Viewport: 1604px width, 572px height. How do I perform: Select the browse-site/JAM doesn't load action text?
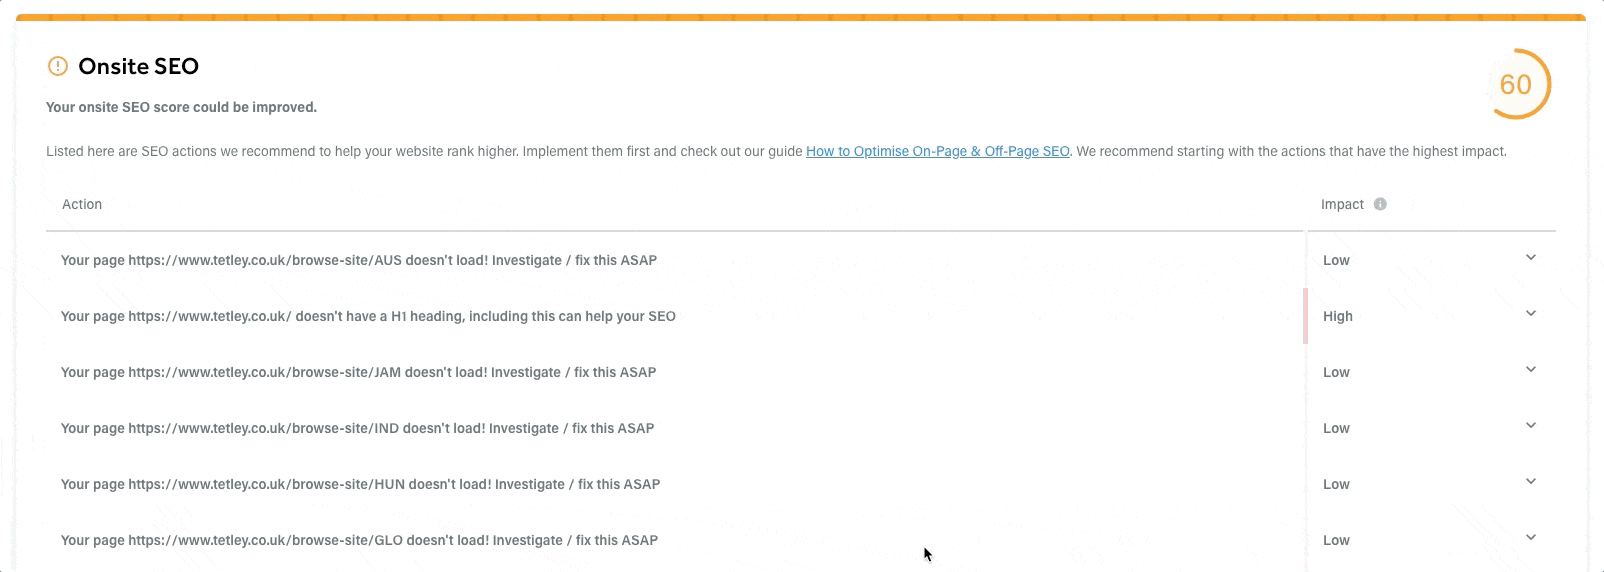click(x=359, y=372)
